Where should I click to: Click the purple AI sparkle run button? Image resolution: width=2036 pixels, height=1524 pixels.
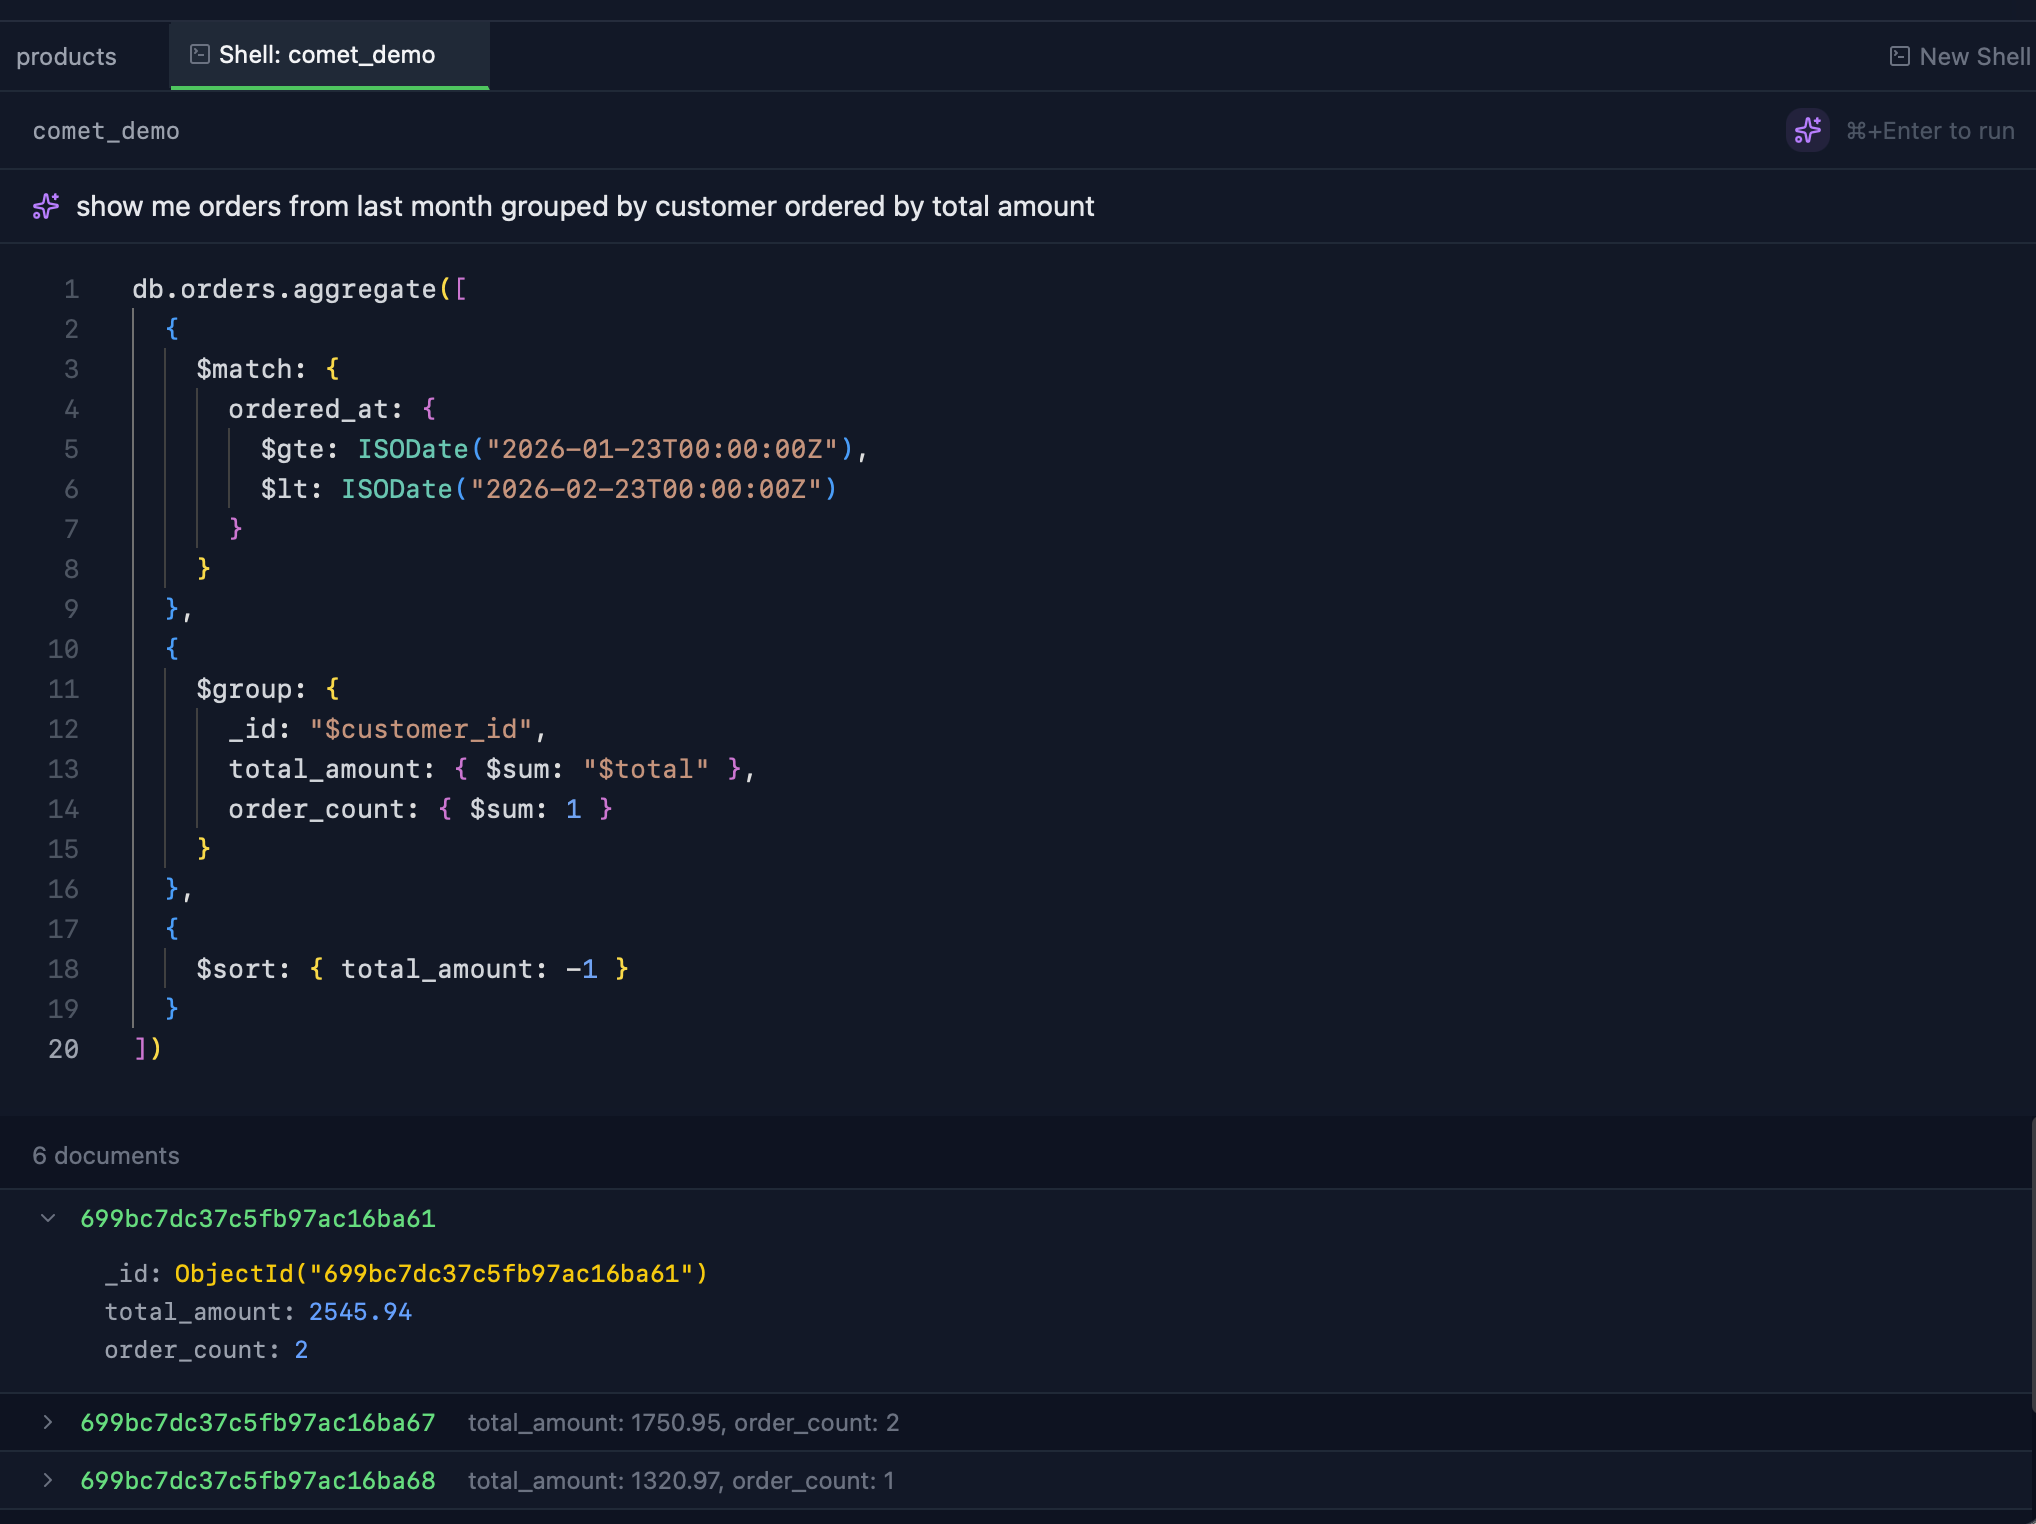coord(1807,130)
